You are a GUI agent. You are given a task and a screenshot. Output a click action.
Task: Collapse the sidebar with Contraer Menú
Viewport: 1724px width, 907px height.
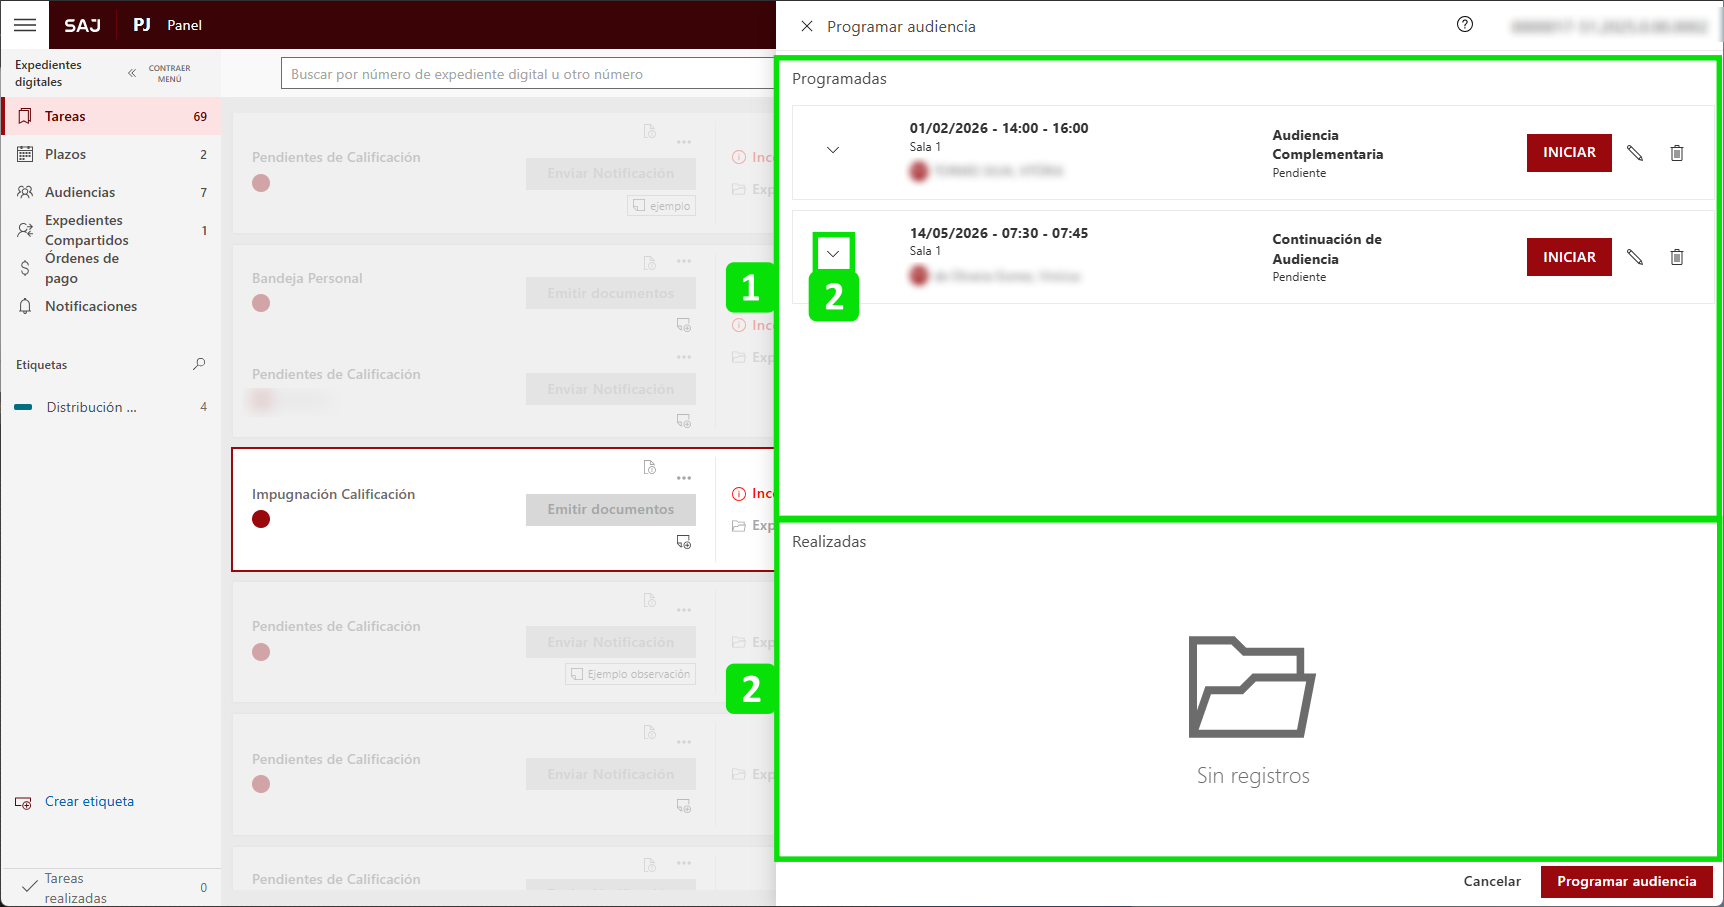[159, 73]
